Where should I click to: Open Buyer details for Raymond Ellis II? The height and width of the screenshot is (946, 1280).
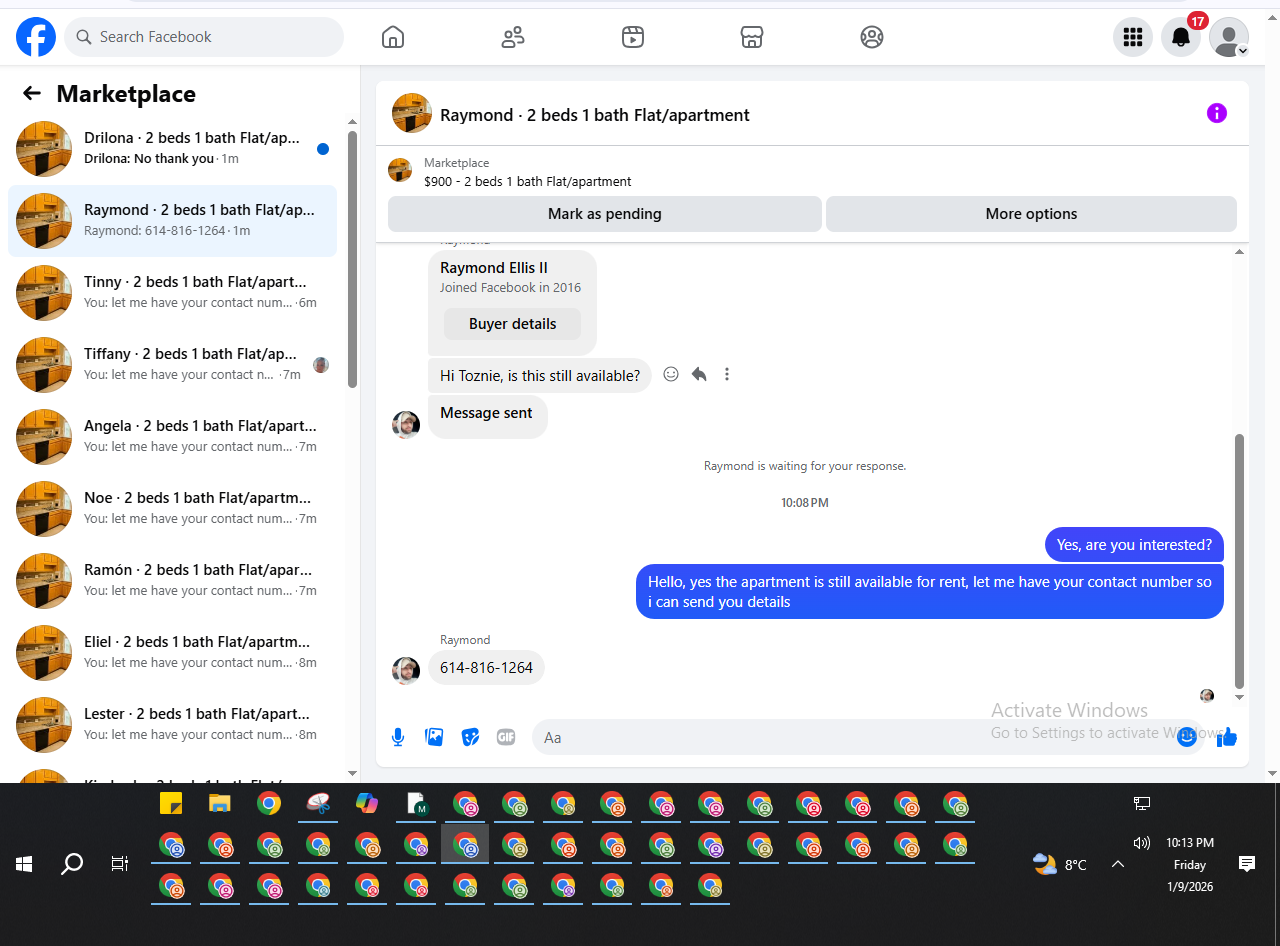512,324
